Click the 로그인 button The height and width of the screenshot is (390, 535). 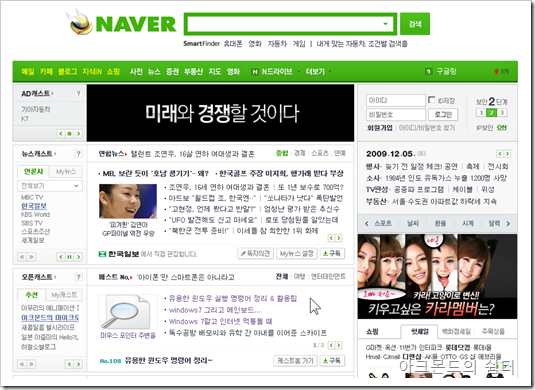pyautogui.click(x=443, y=114)
